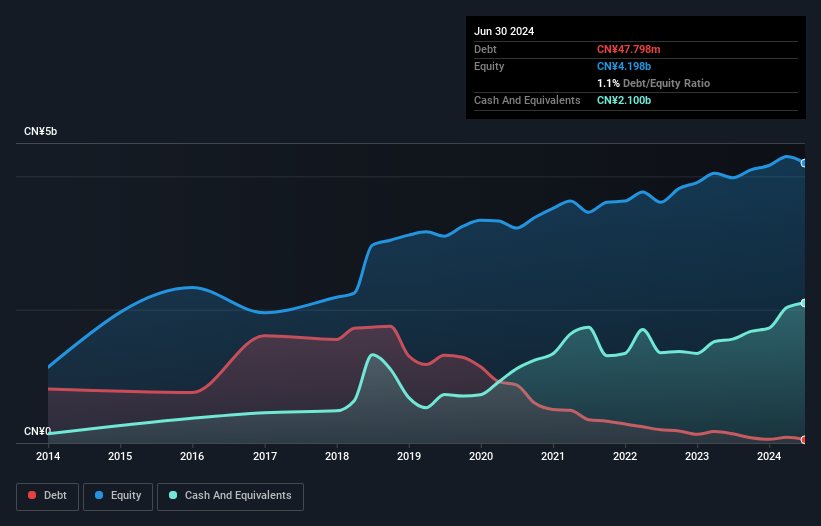Toggle Cash And Equivalents legend button
821x526 pixels.
click(x=230, y=496)
